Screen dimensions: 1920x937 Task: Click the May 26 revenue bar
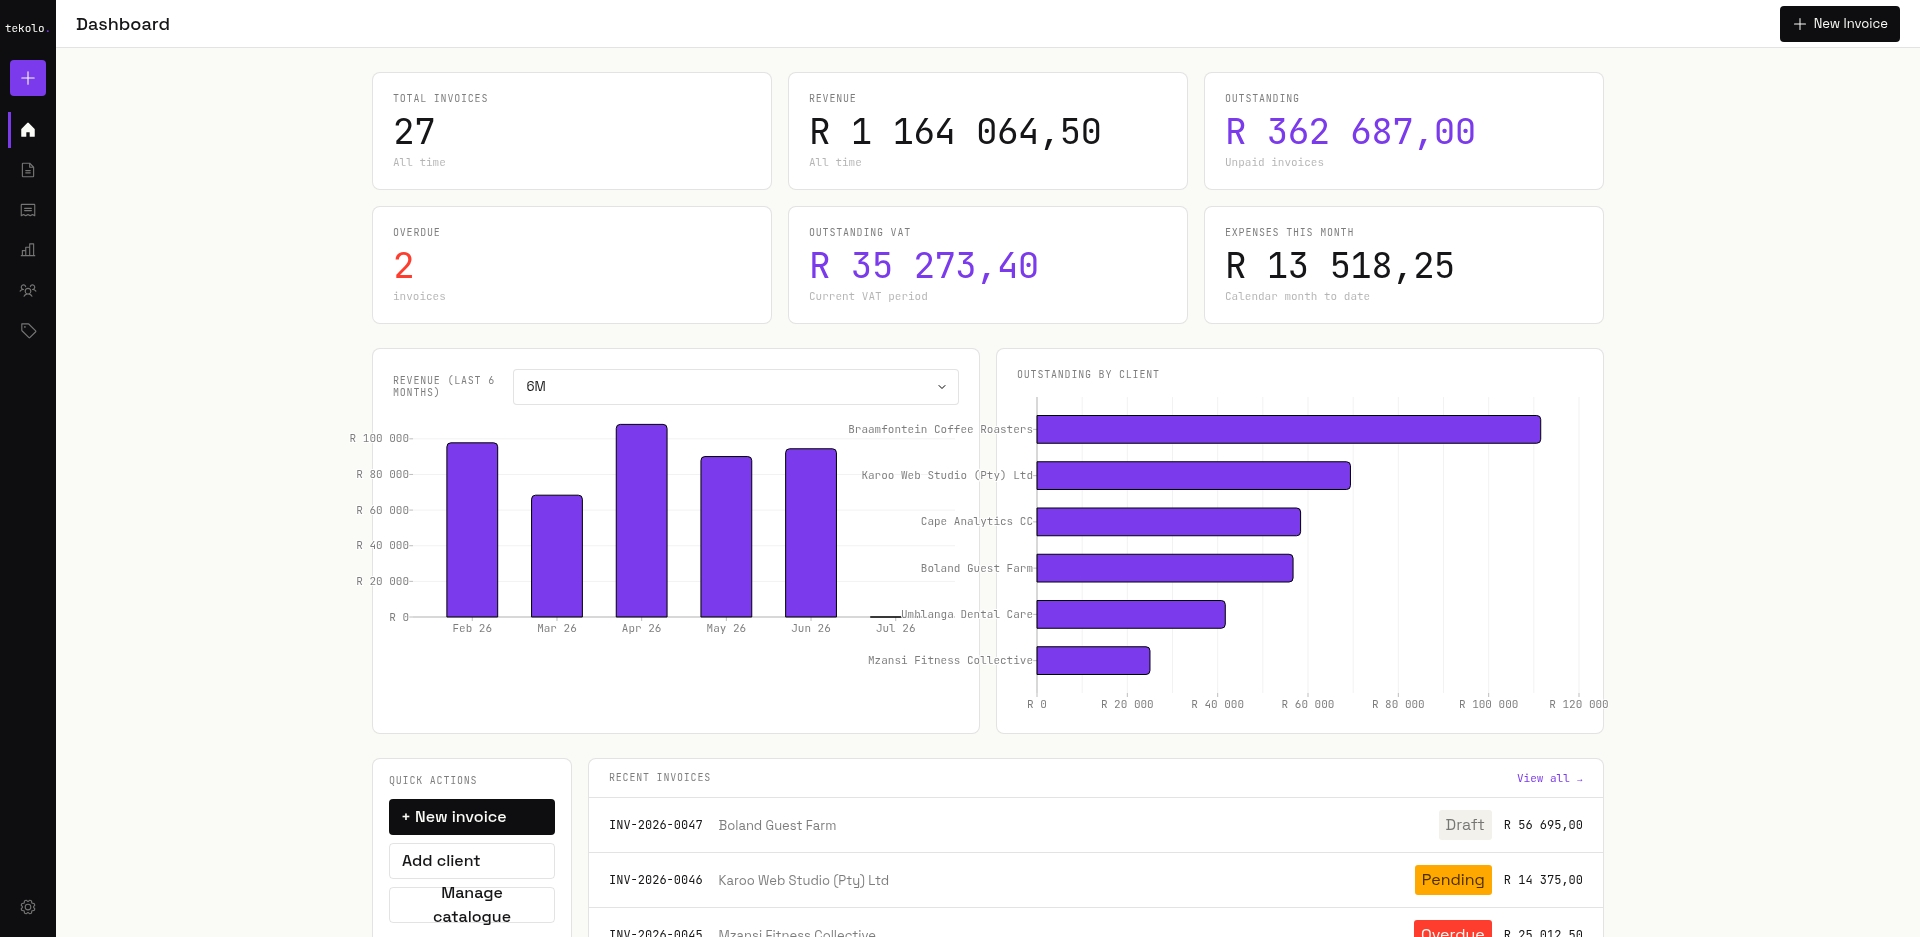tap(726, 537)
